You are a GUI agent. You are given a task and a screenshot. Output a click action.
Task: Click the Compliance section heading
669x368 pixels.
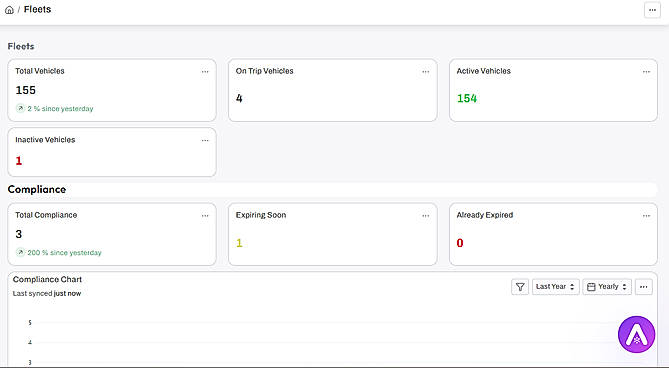[37, 189]
